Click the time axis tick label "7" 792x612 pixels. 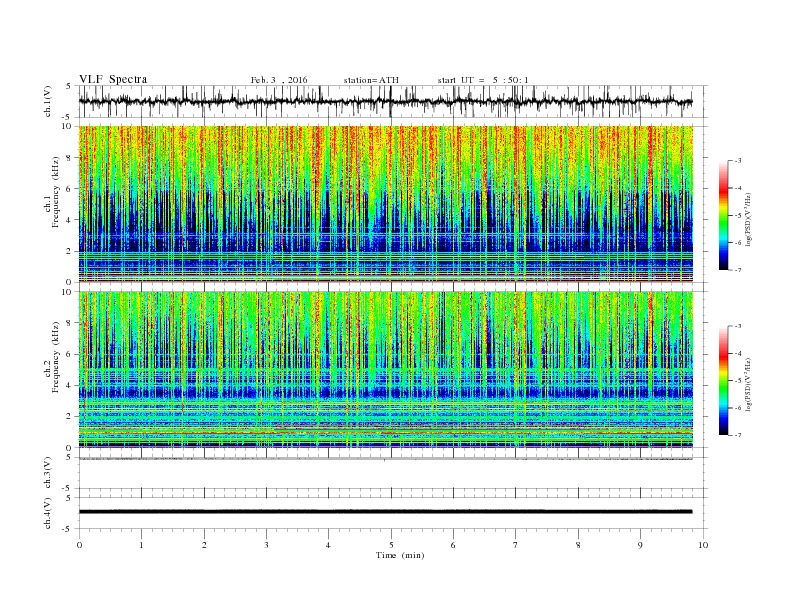pyautogui.click(x=516, y=545)
